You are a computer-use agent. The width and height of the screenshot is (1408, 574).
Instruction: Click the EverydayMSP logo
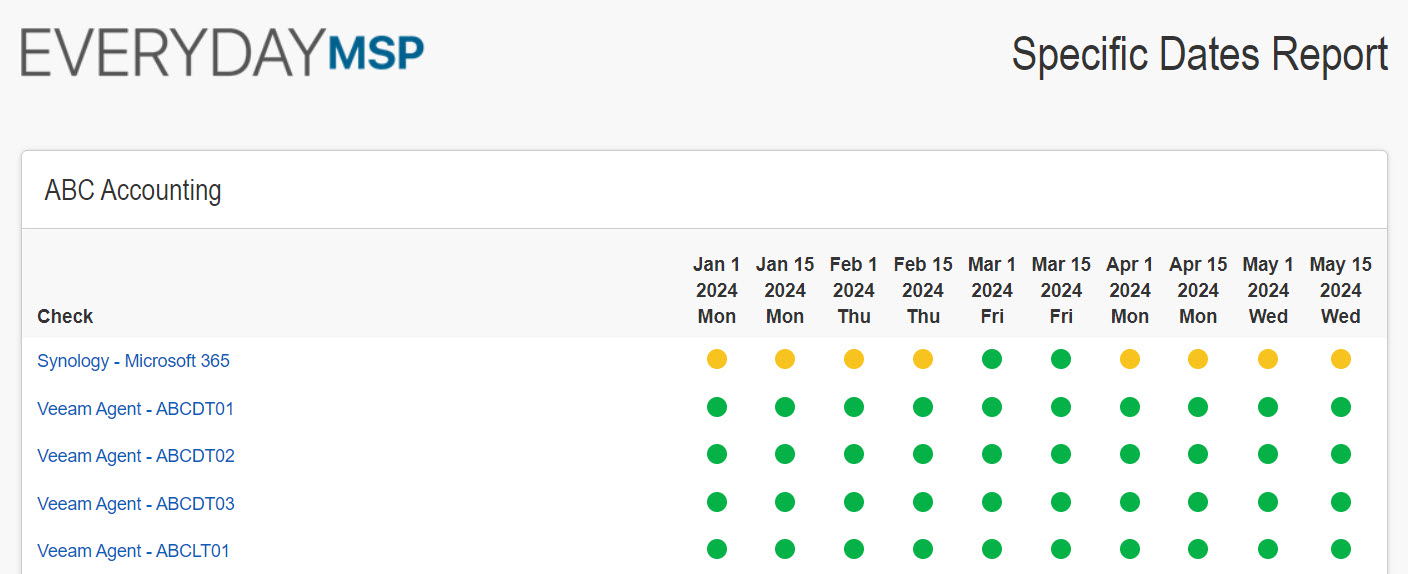pos(222,53)
